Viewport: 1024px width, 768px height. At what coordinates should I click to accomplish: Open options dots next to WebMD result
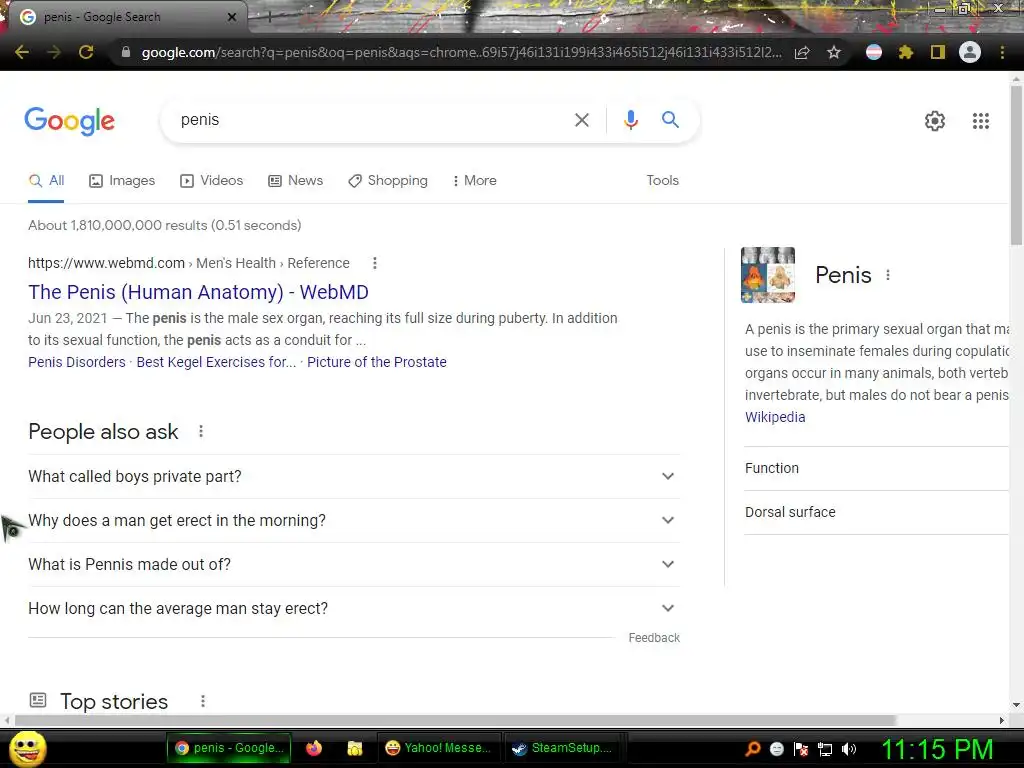374,263
